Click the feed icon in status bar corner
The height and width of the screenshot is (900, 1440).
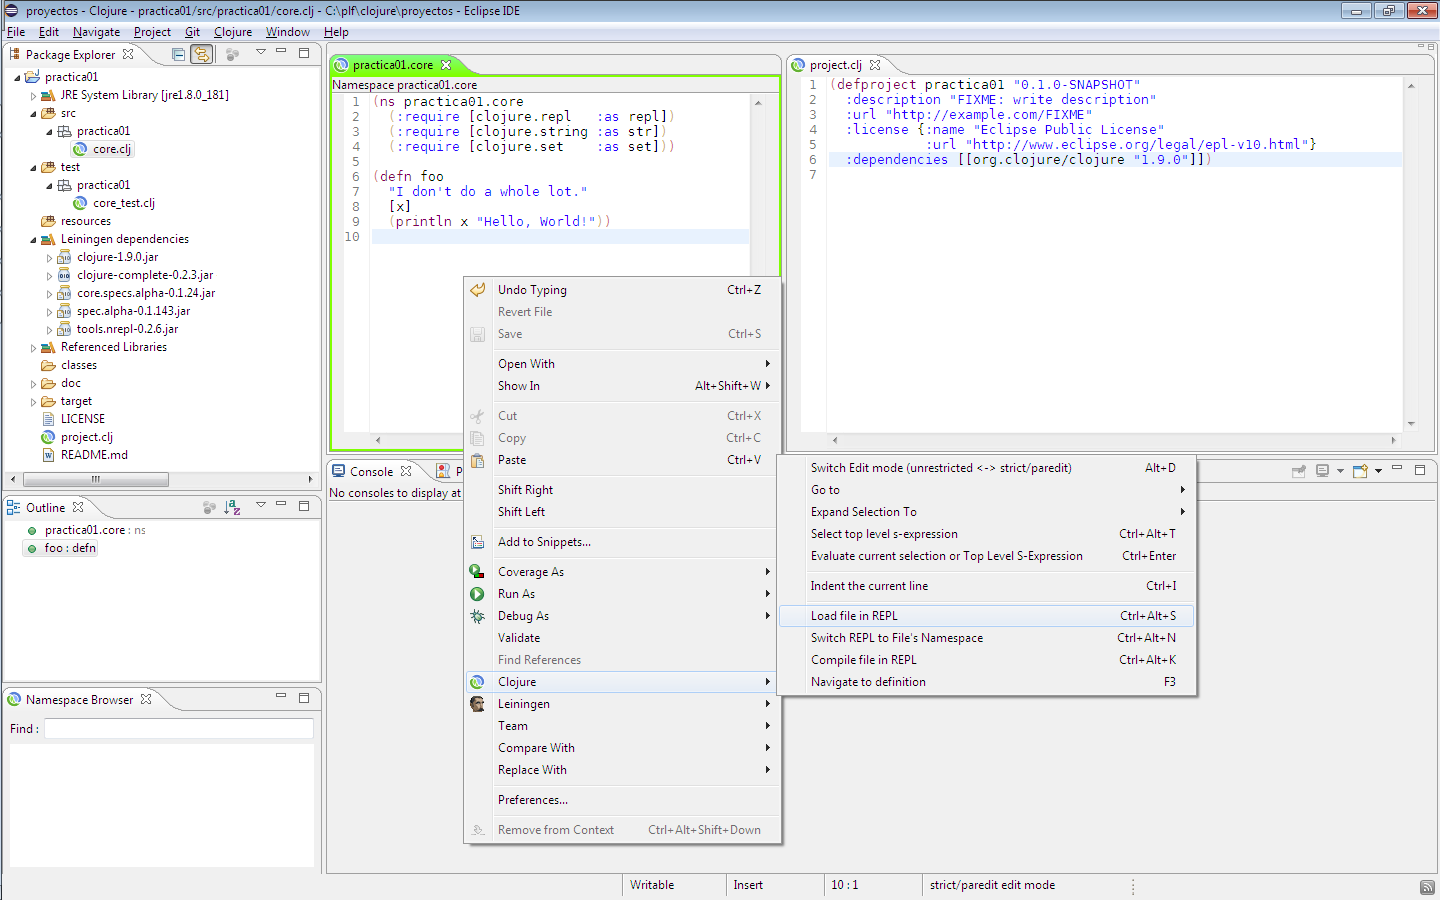click(x=1427, y=887)
